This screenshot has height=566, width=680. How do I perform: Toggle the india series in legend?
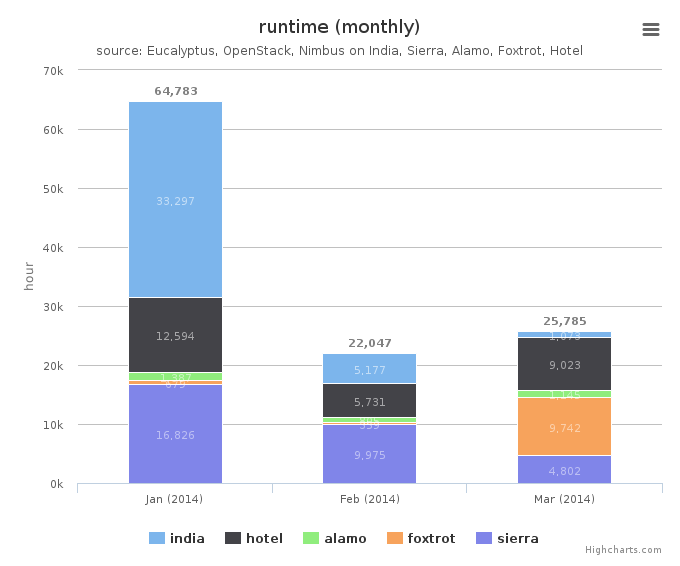click(177, 538)
